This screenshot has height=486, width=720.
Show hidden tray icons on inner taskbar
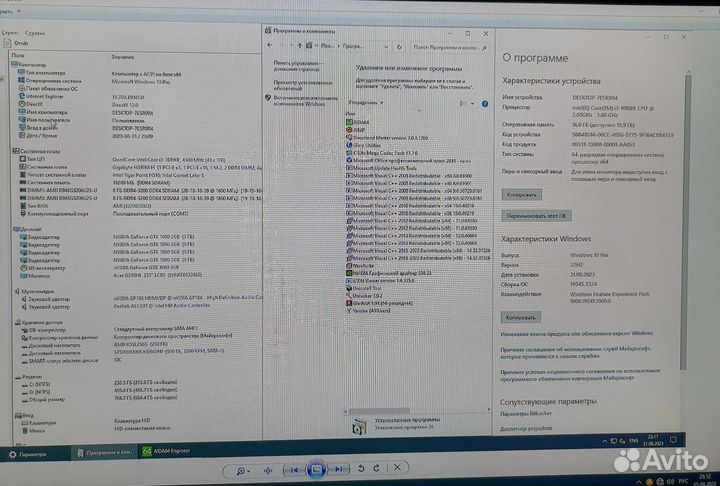coord(604,441)
